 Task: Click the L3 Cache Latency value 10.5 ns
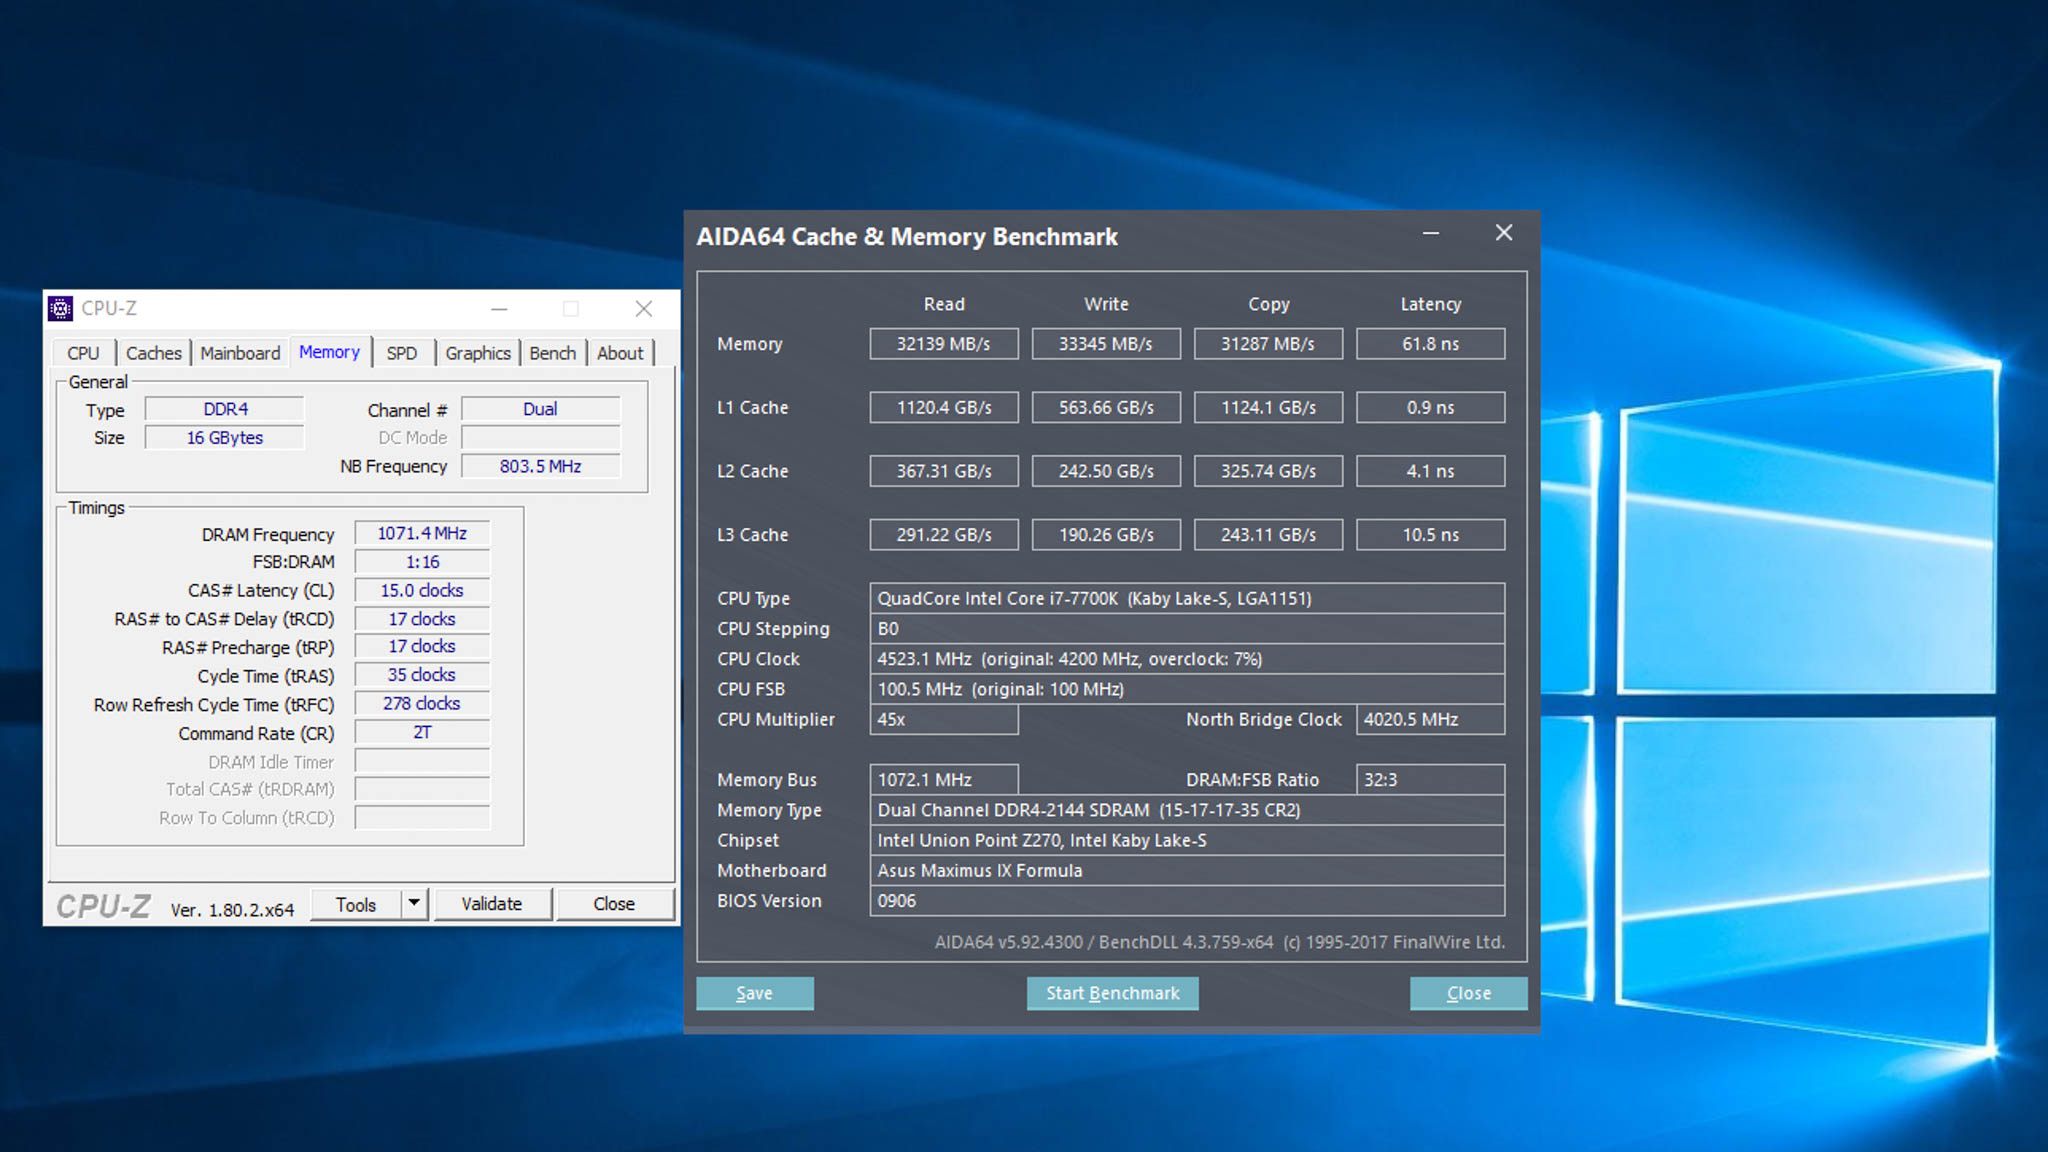[x=1431, y=535]
